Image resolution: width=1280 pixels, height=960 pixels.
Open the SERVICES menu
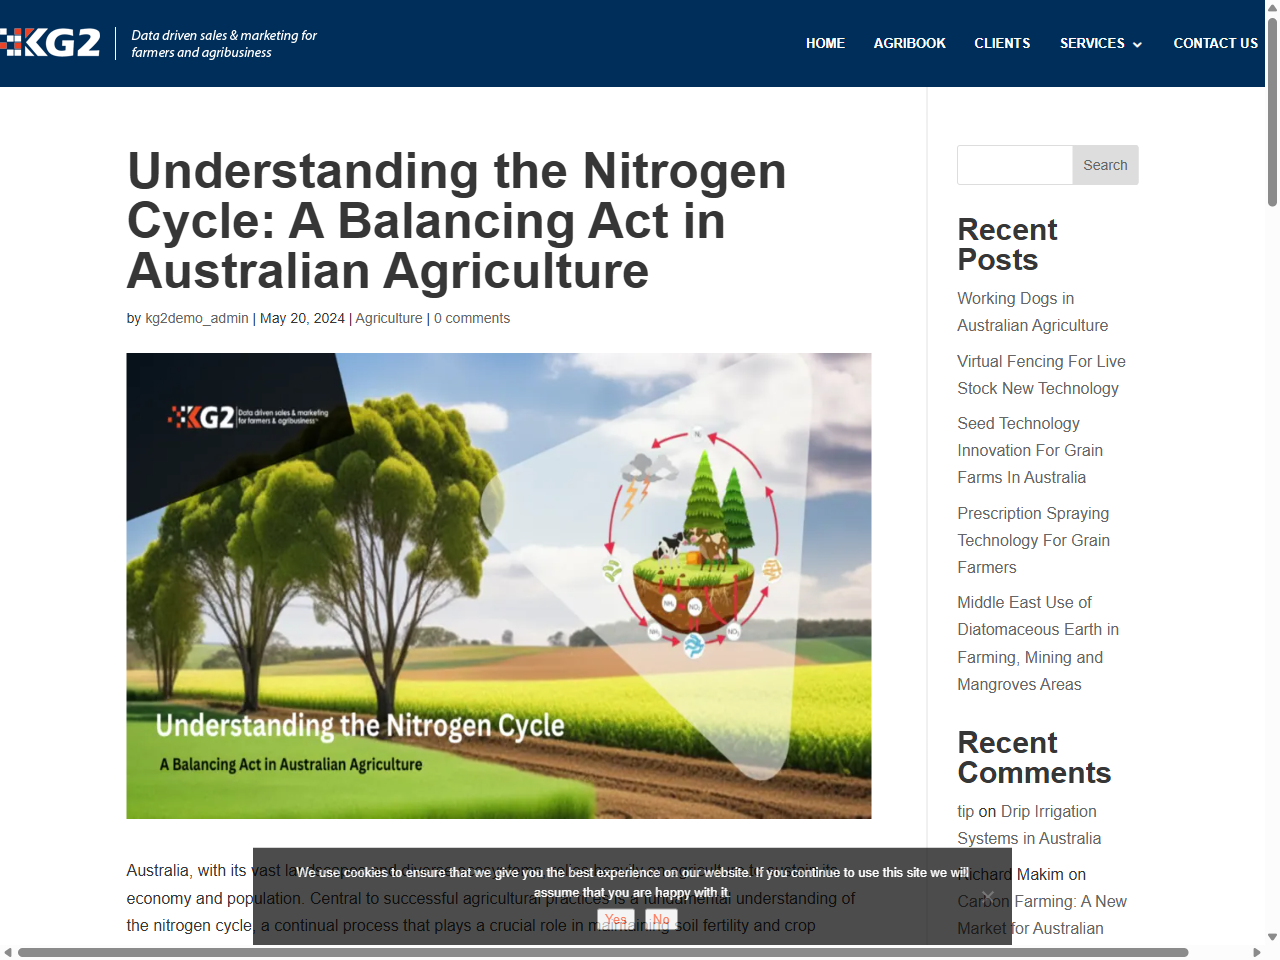coord(1090,44)
